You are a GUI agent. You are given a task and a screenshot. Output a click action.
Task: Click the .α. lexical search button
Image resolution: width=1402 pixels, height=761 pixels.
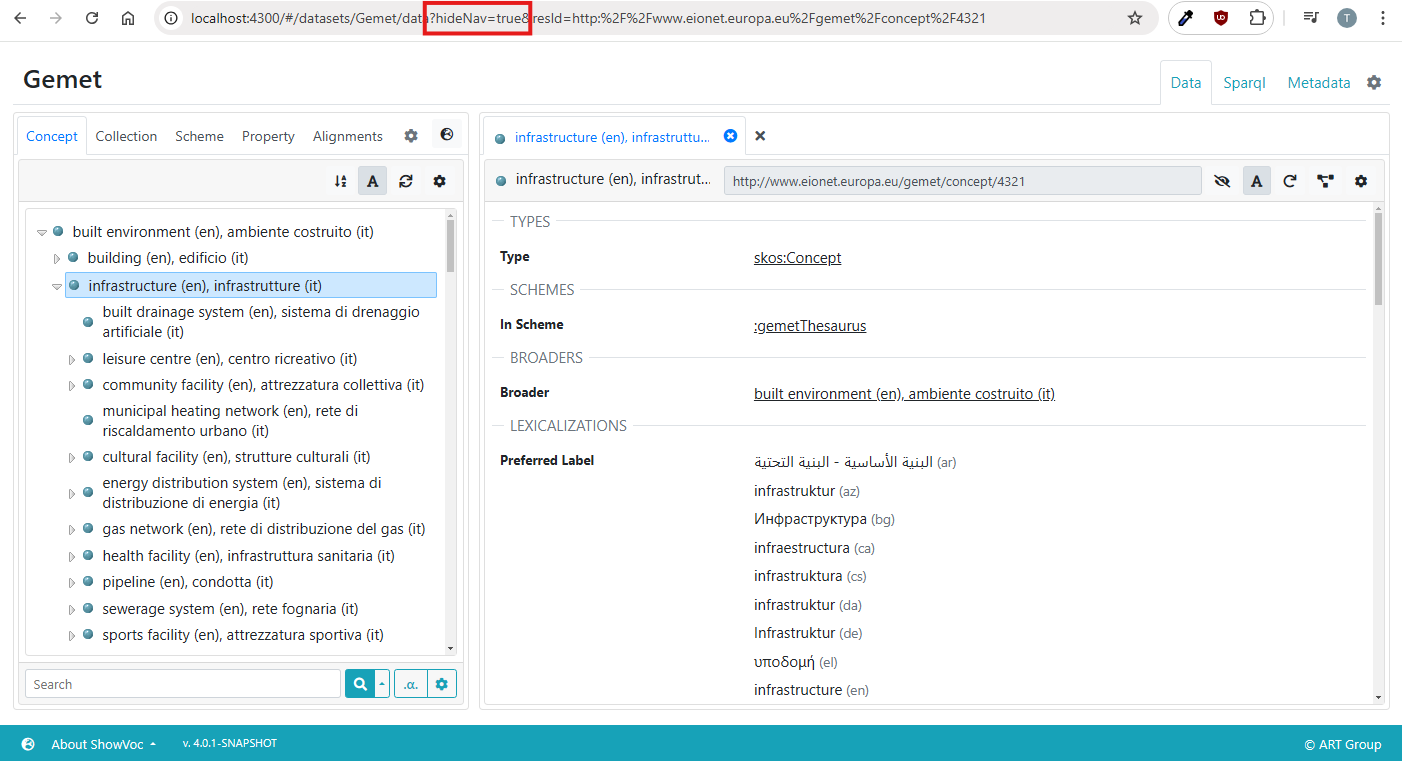click(411, 684)
